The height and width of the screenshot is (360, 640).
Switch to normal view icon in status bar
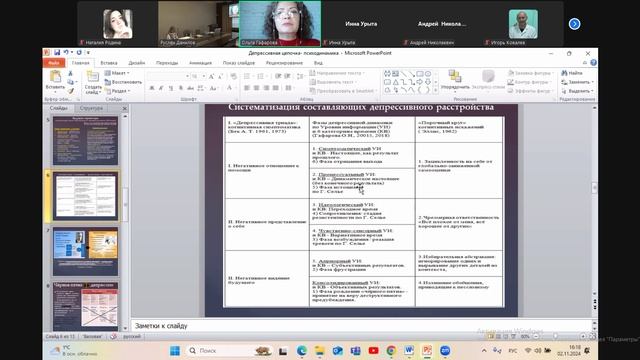coord(491,336)
